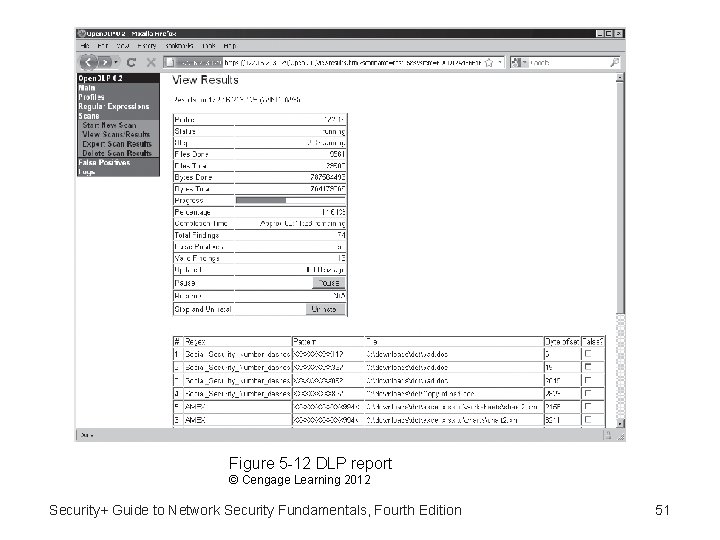720x540 pixels.
Task: Click the vertical scrollbar thumb
Action: pos(620,197)
